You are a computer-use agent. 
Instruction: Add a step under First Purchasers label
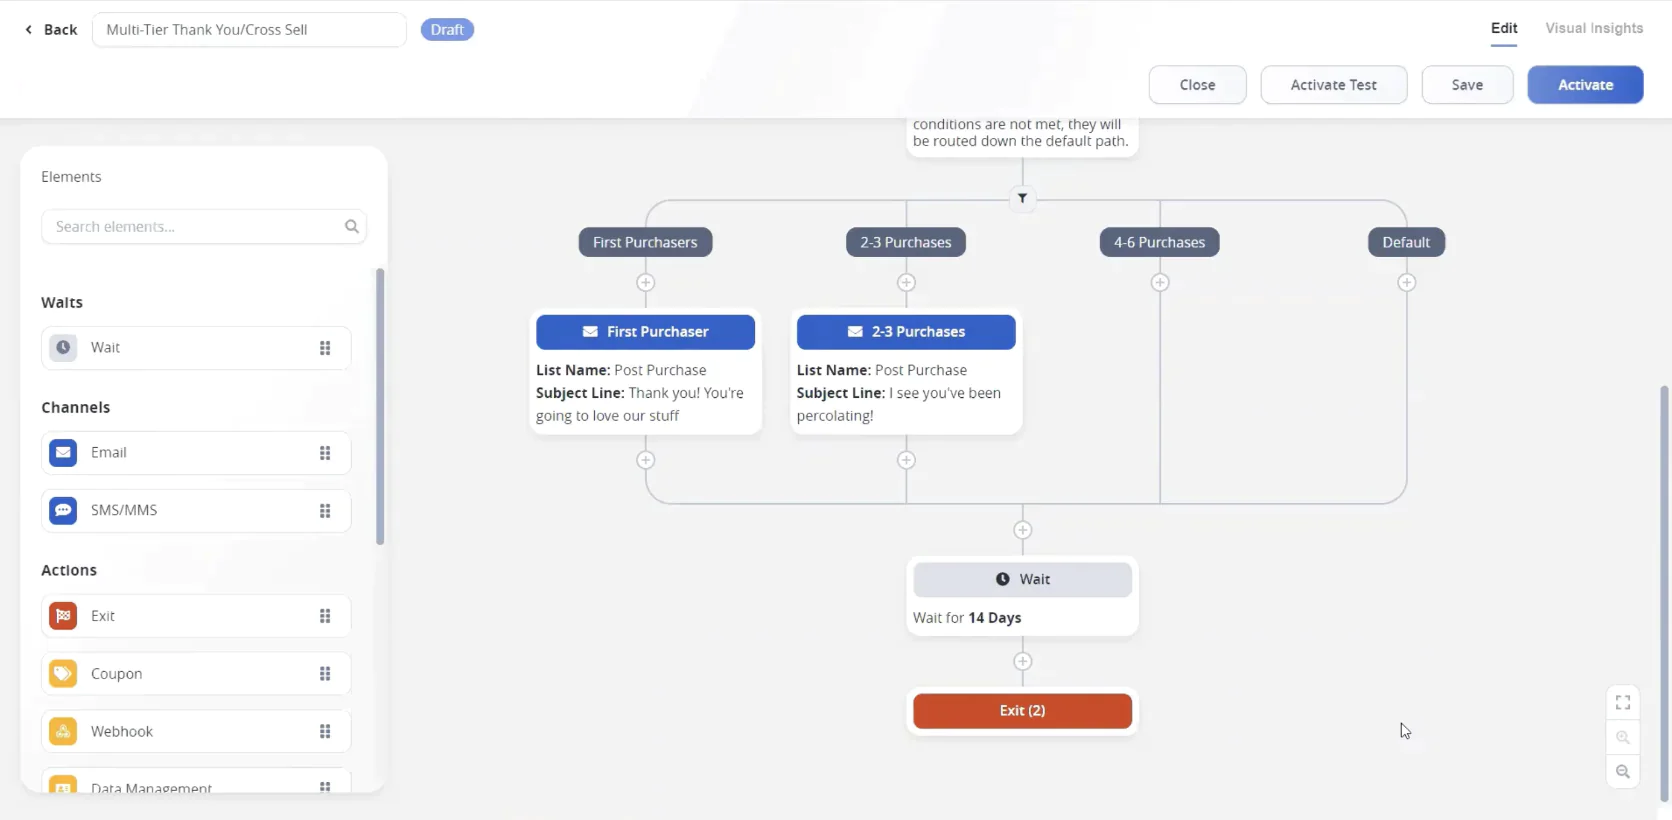click(x=646, y=283)
